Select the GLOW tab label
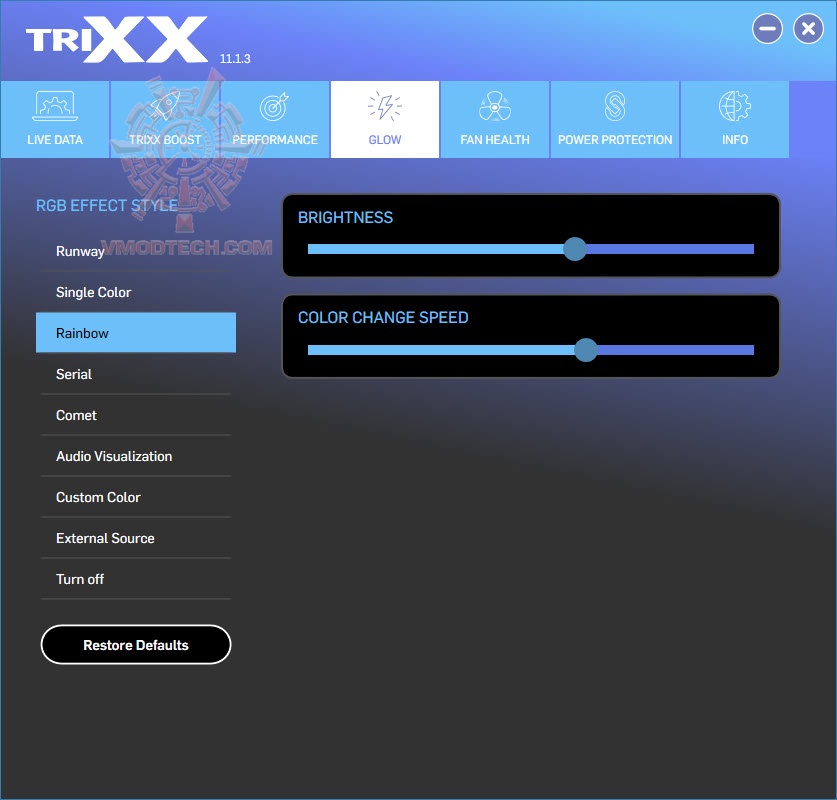The width and height of the screenshot is (837, 800). (x=384, y=140)
